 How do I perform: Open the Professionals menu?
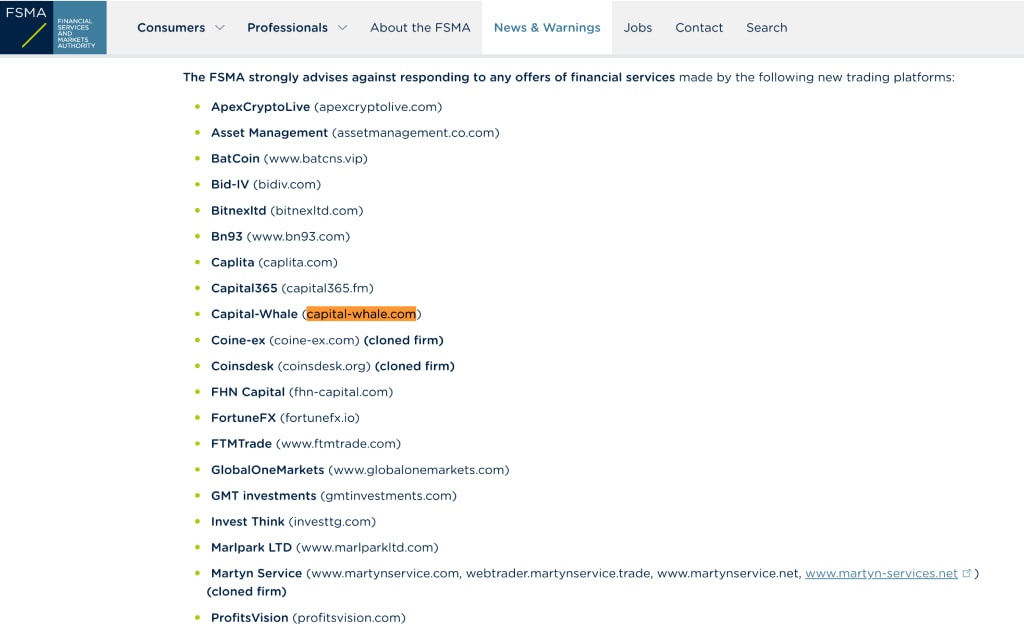[x=287, y=27]
